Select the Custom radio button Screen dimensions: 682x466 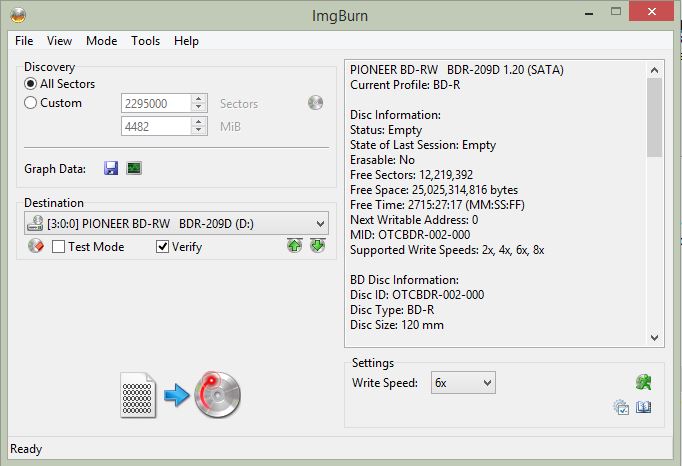pos(30,103)
